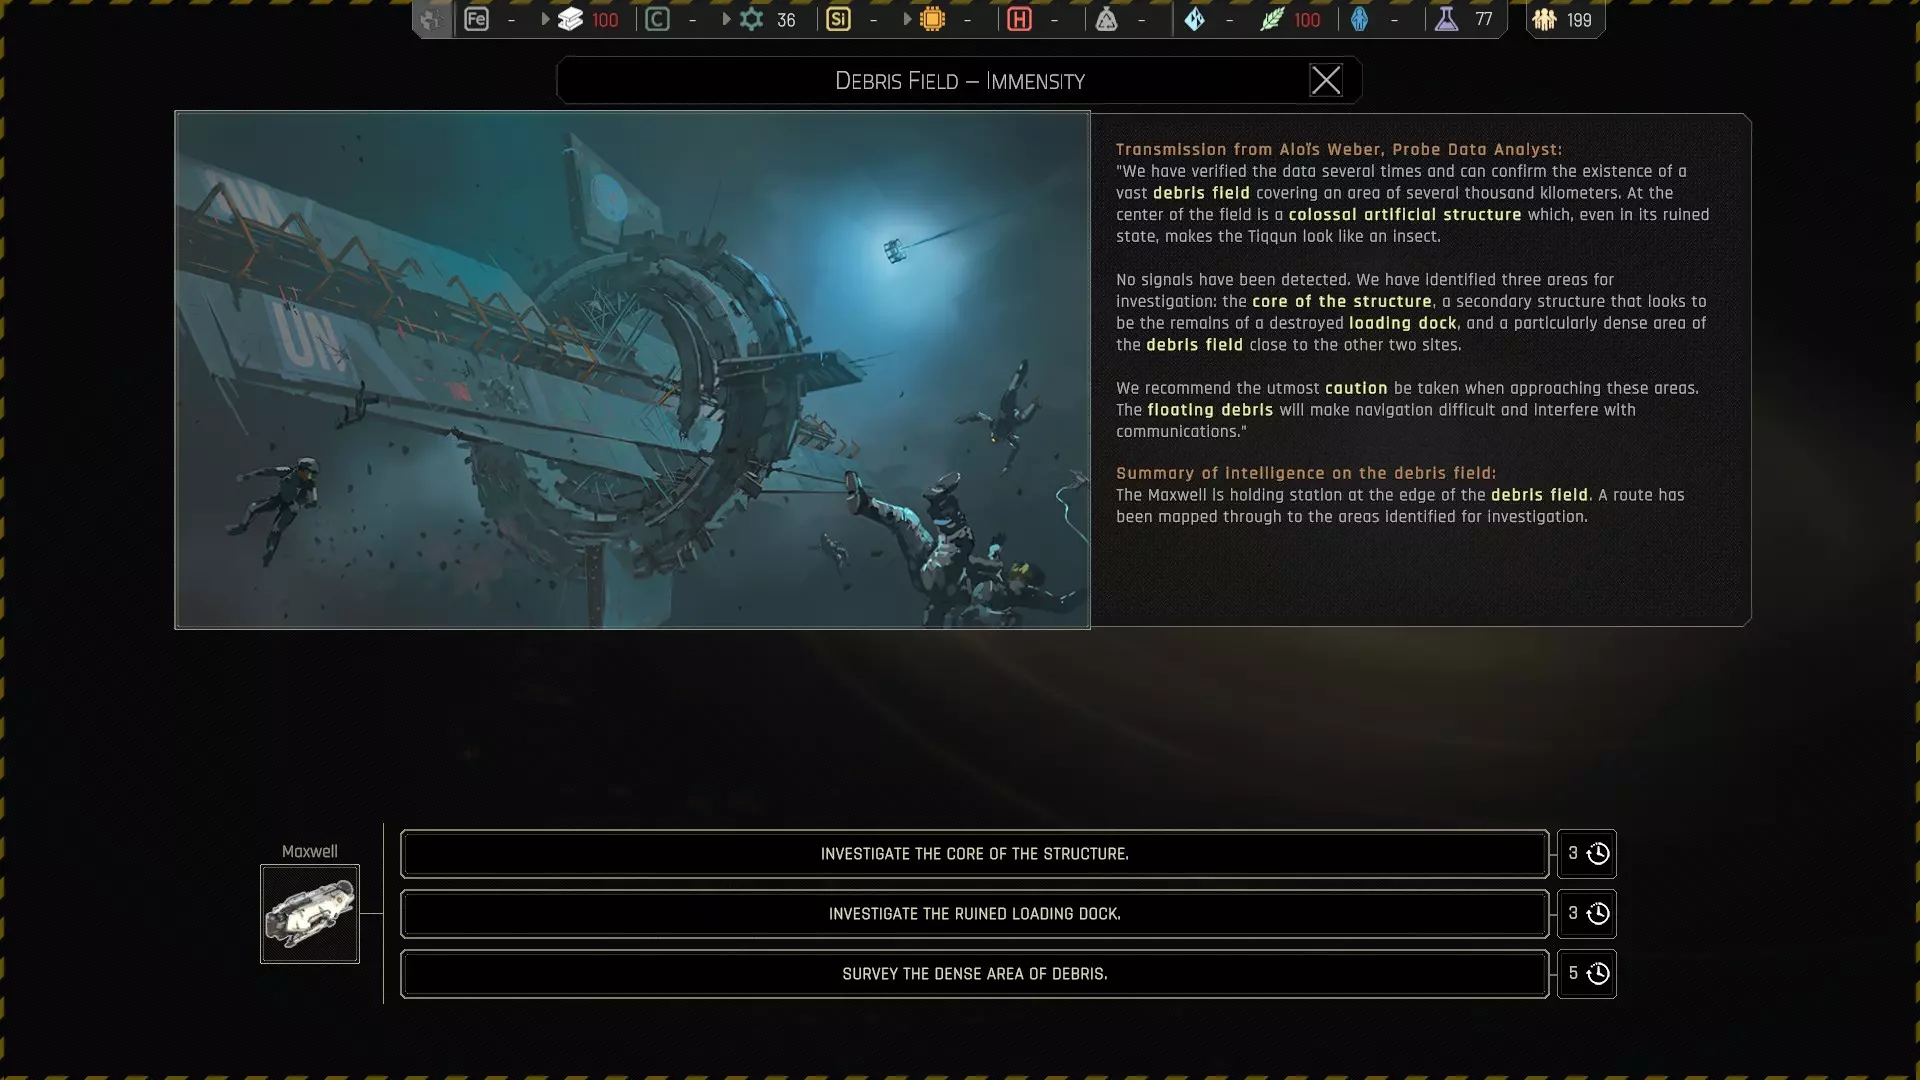Viewport: 1920px width, 1080px height.
Task: Click the steel ingots resource icon
Action: (x=570, y=19)
